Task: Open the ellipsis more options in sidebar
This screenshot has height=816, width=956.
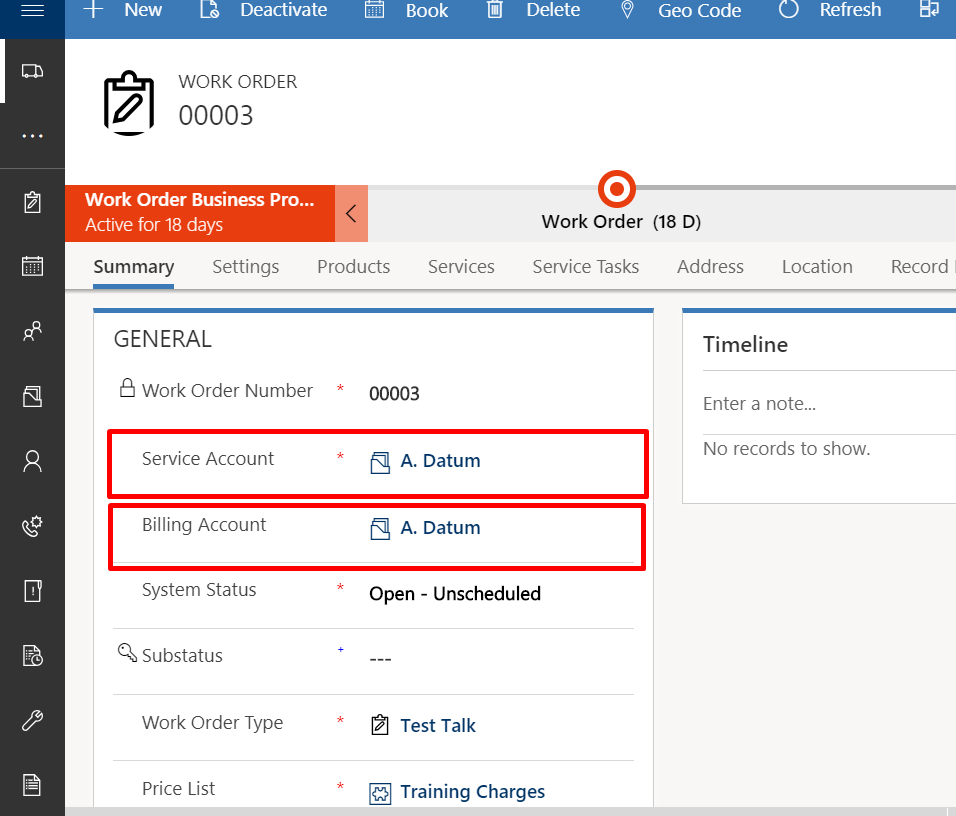Action: (x=32, y=136)
